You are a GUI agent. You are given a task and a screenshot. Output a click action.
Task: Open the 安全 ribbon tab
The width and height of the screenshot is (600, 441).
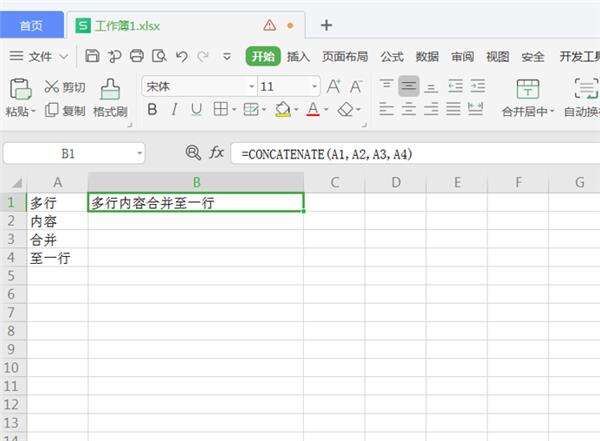point(533,57)
